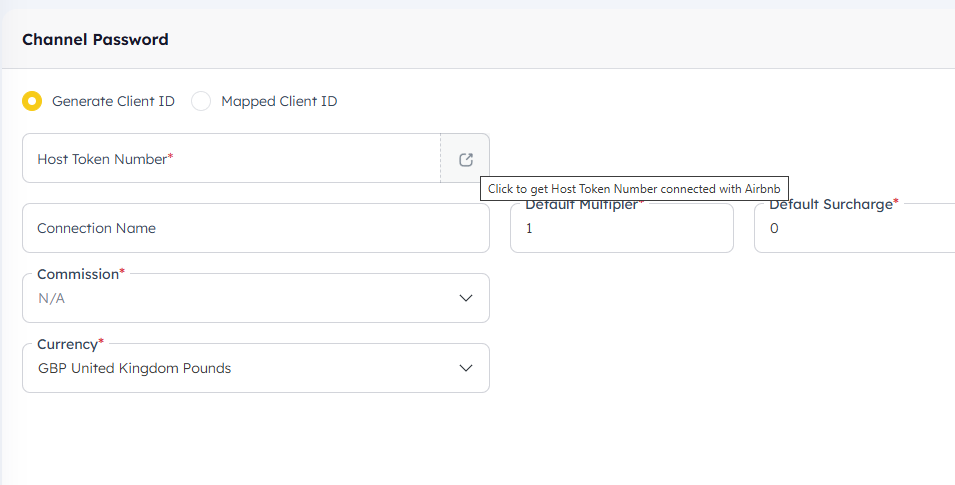955x485 pixels.
Task: Select the Mapped Client ID radio button
Action: coord(201,101)
